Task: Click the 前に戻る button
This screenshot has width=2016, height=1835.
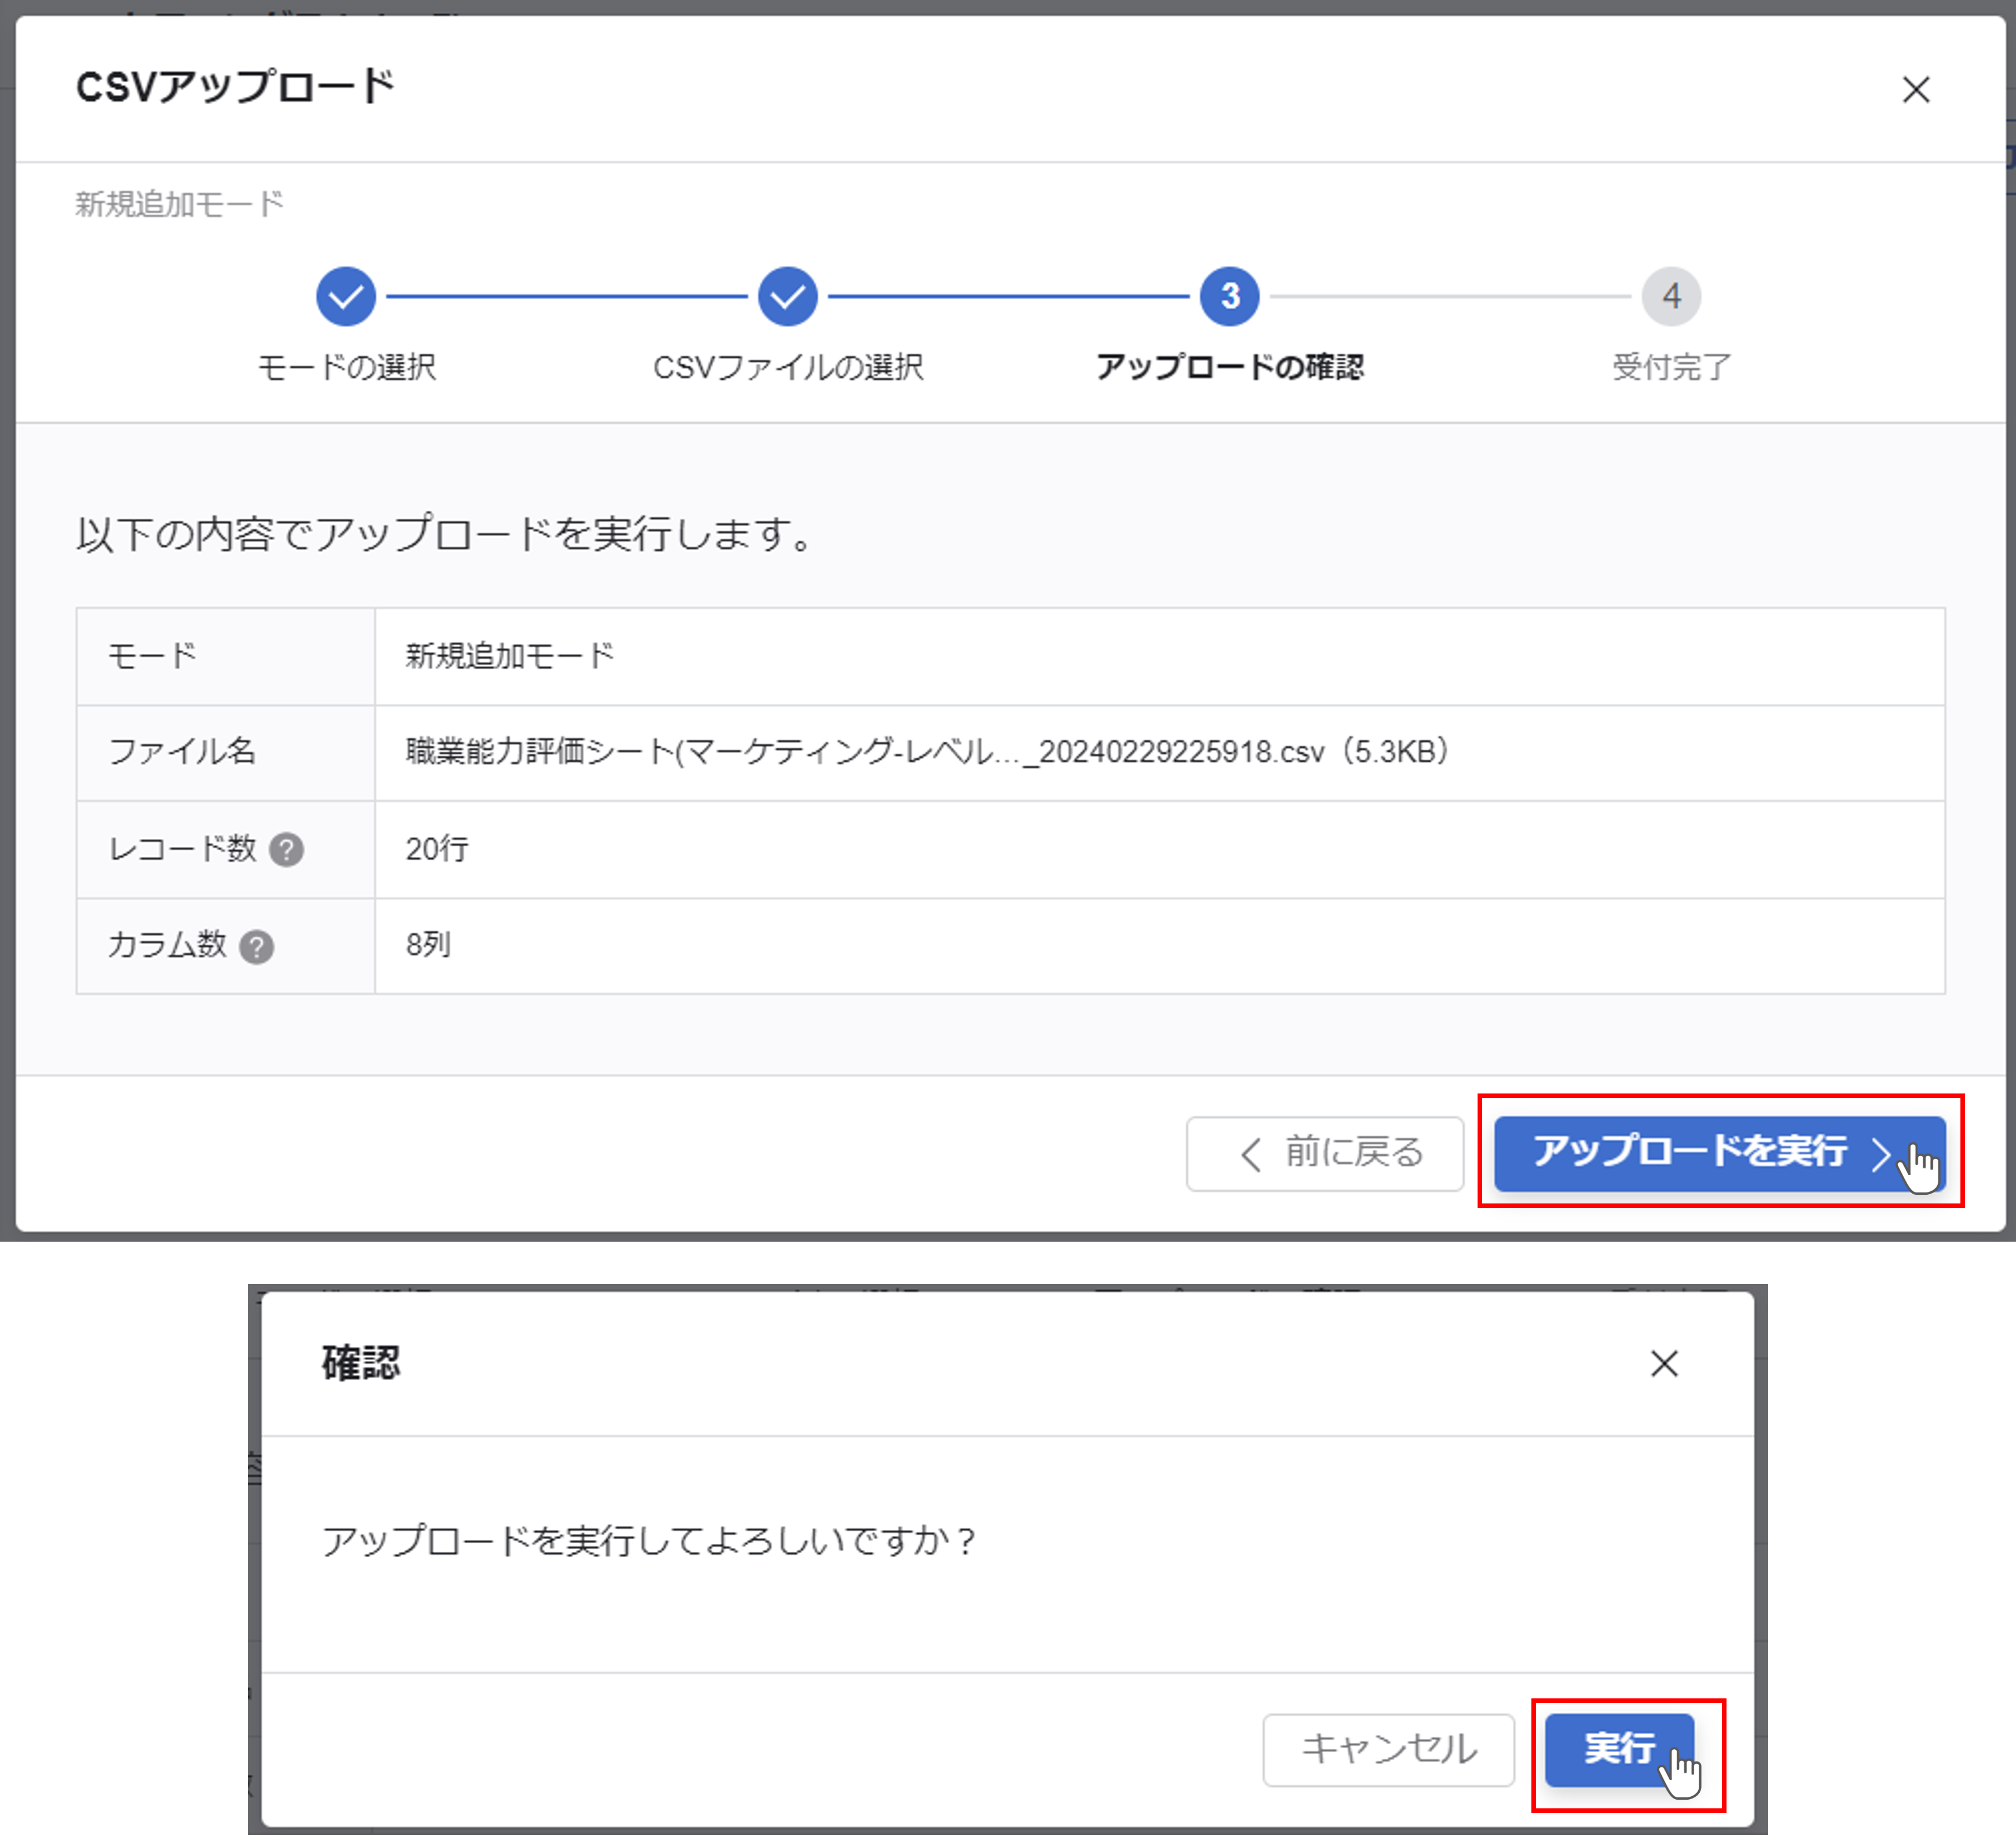Action: 1325,1153
